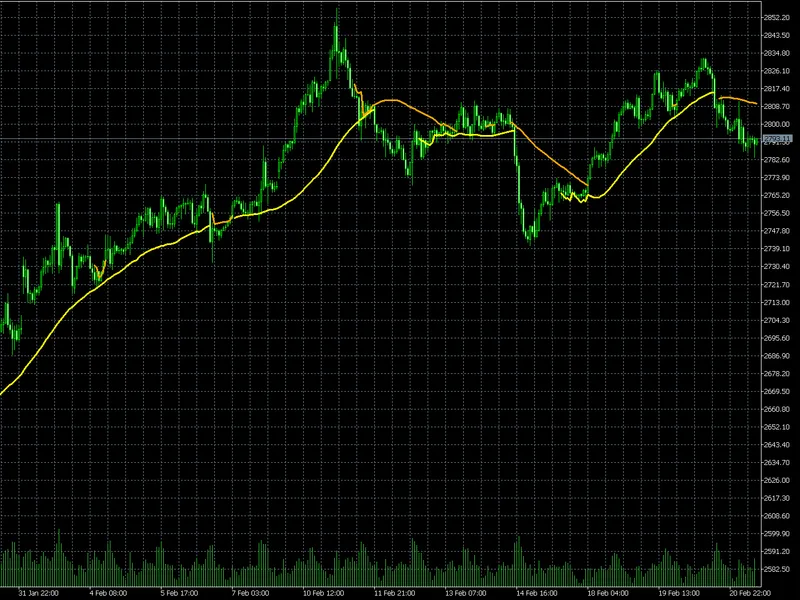Click the 19 Feb 13:00 time label
This screenshot has width=800, height=600.
pyautogui.click(x=679, y=593)
